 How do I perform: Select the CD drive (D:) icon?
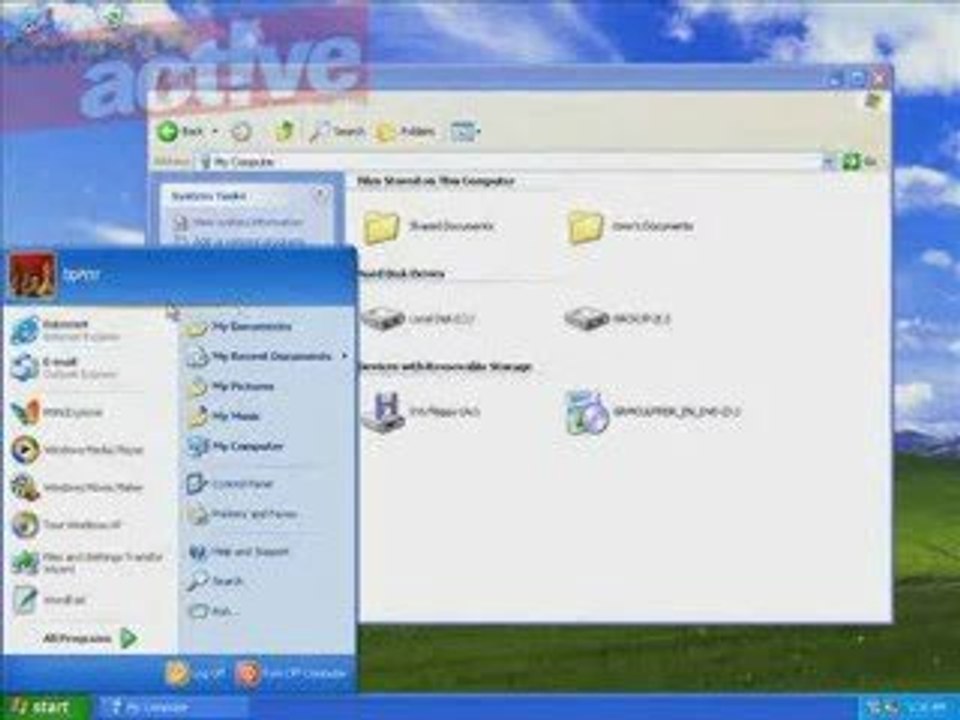point(653,411)
